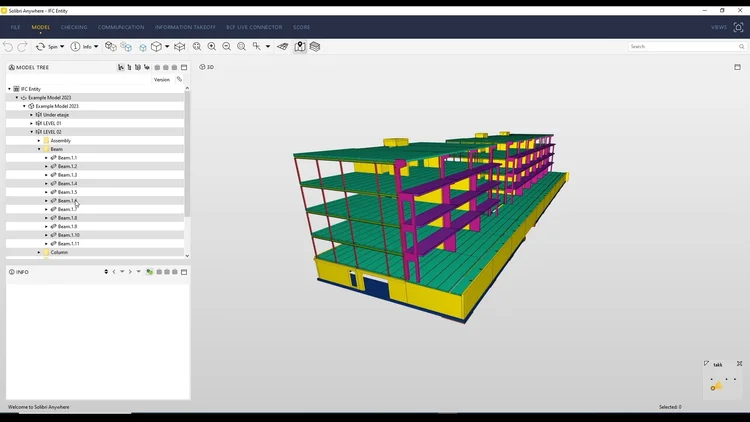Open dropdown arrow beside the zoom-to-pointer tool

pos(268,46)
